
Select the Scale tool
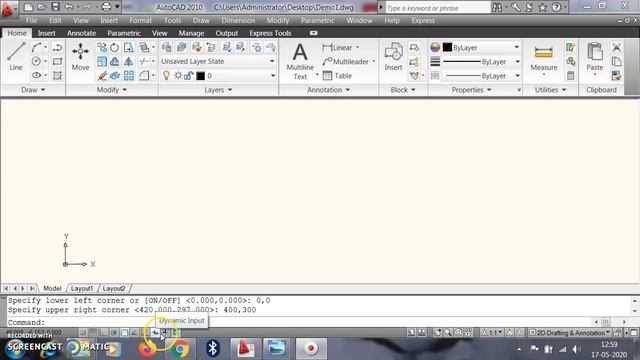click(x=102, y=62)
